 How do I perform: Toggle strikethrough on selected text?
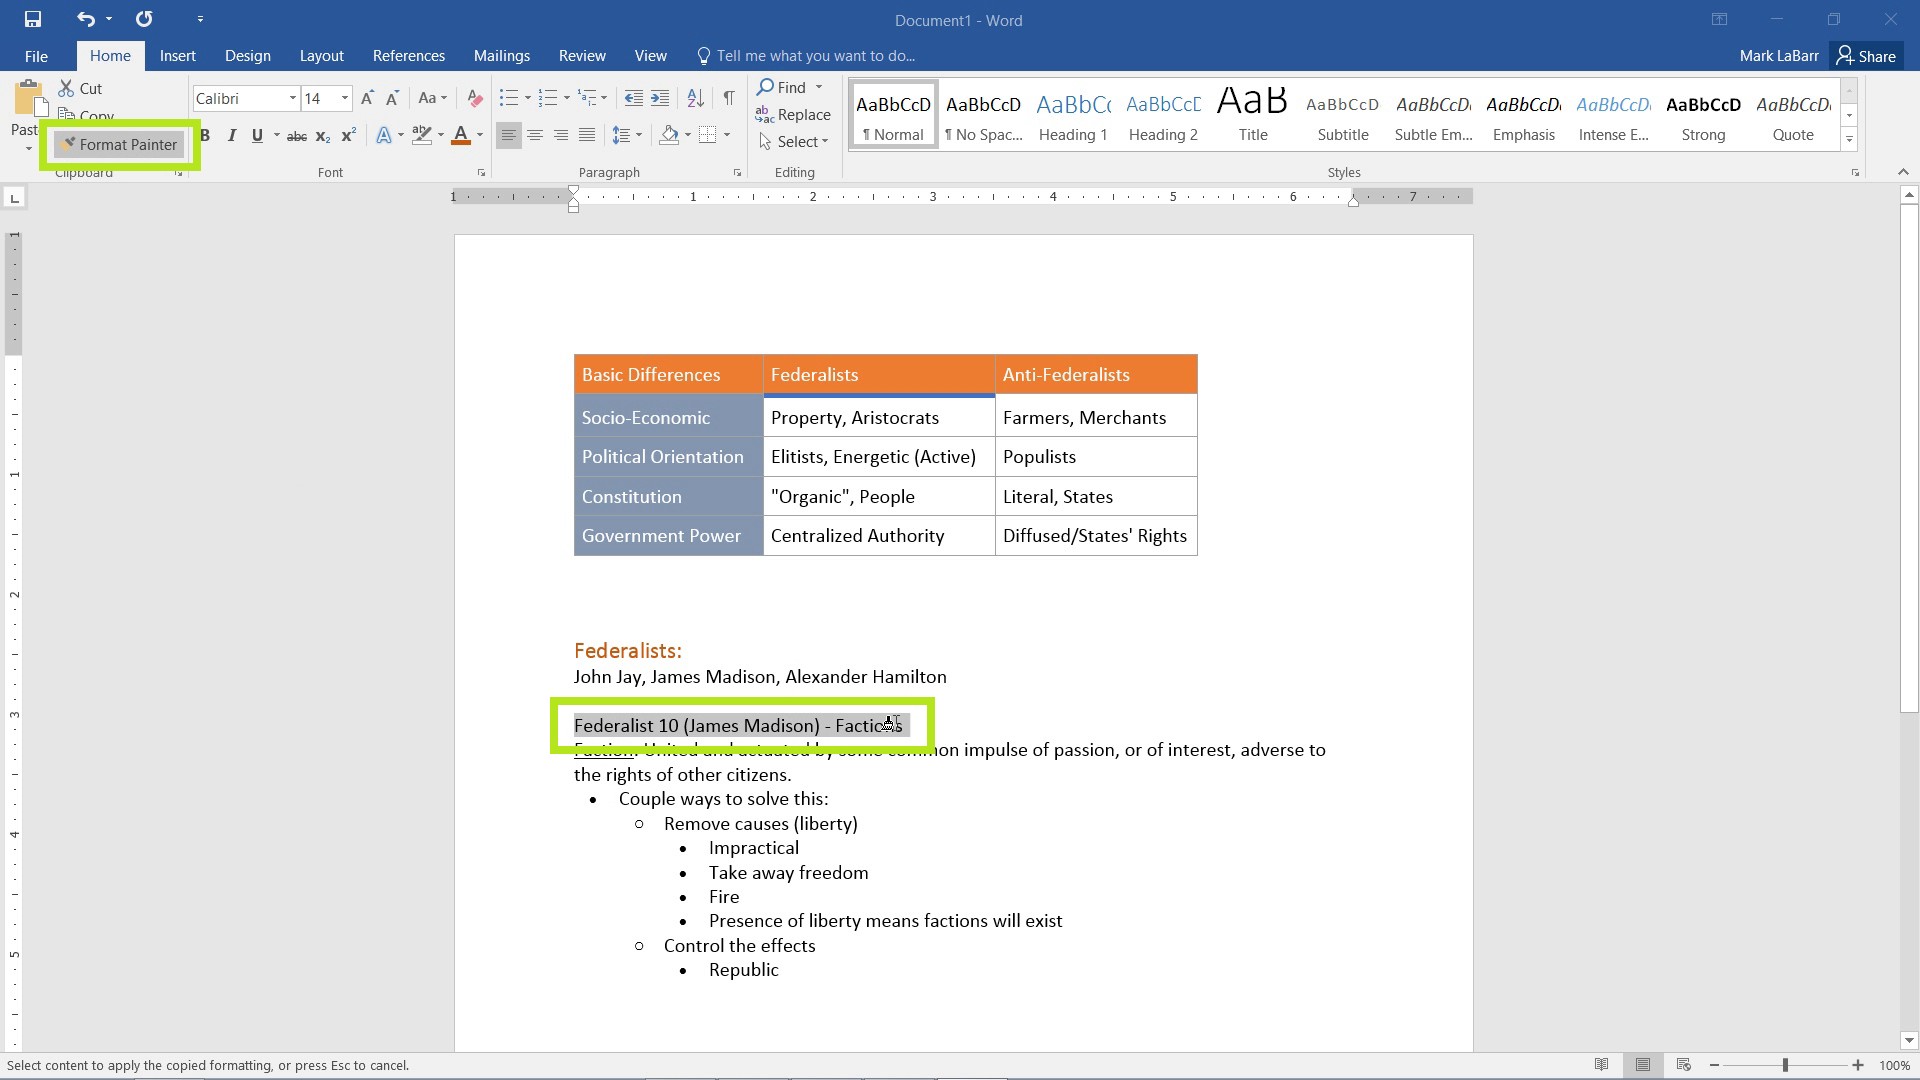pos(296,135)
